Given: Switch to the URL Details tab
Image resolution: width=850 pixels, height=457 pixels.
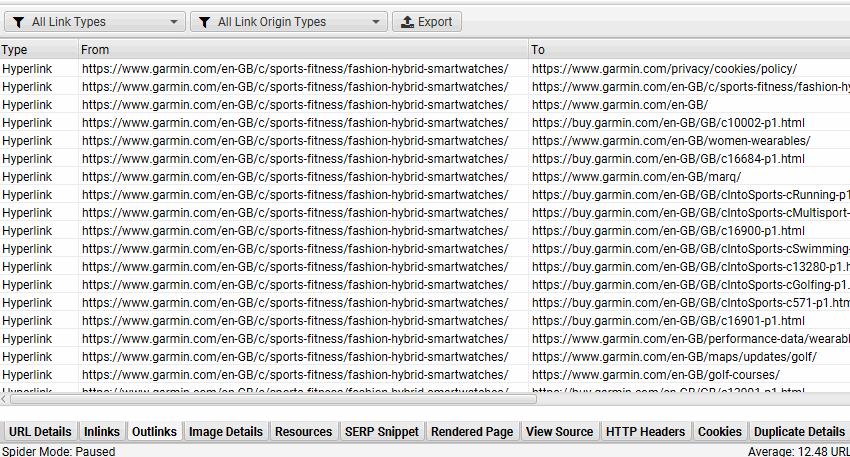Looking at the screenshot, I should click(40, 431).
